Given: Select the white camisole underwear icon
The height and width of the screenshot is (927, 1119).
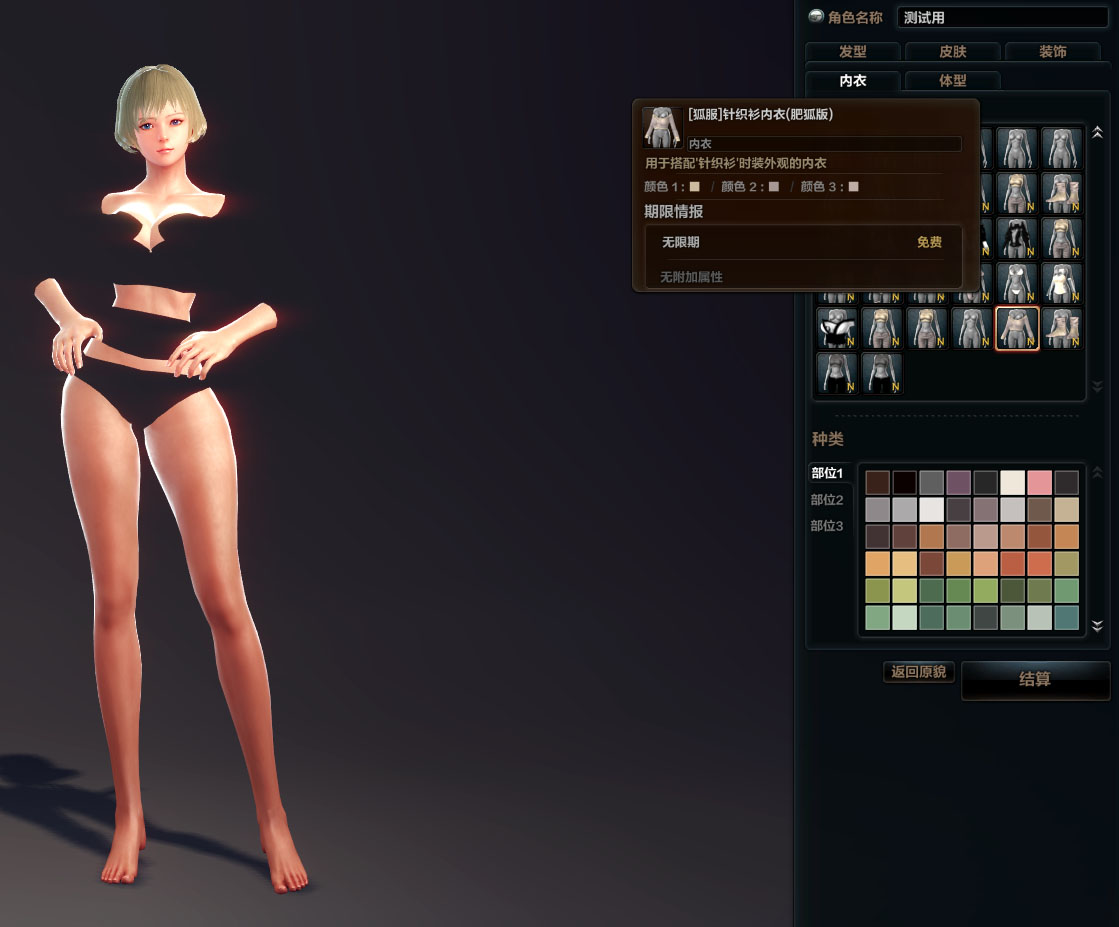Looking at the screenshot, I should (x=1061, y=284).
